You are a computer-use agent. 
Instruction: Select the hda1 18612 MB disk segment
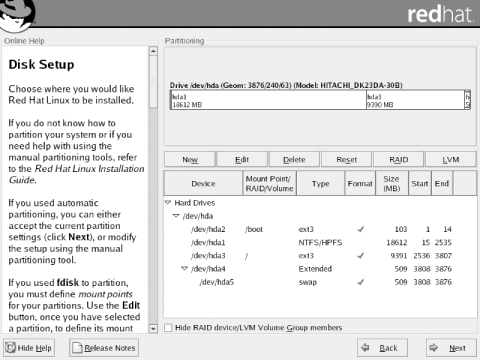tap(268, 100)
